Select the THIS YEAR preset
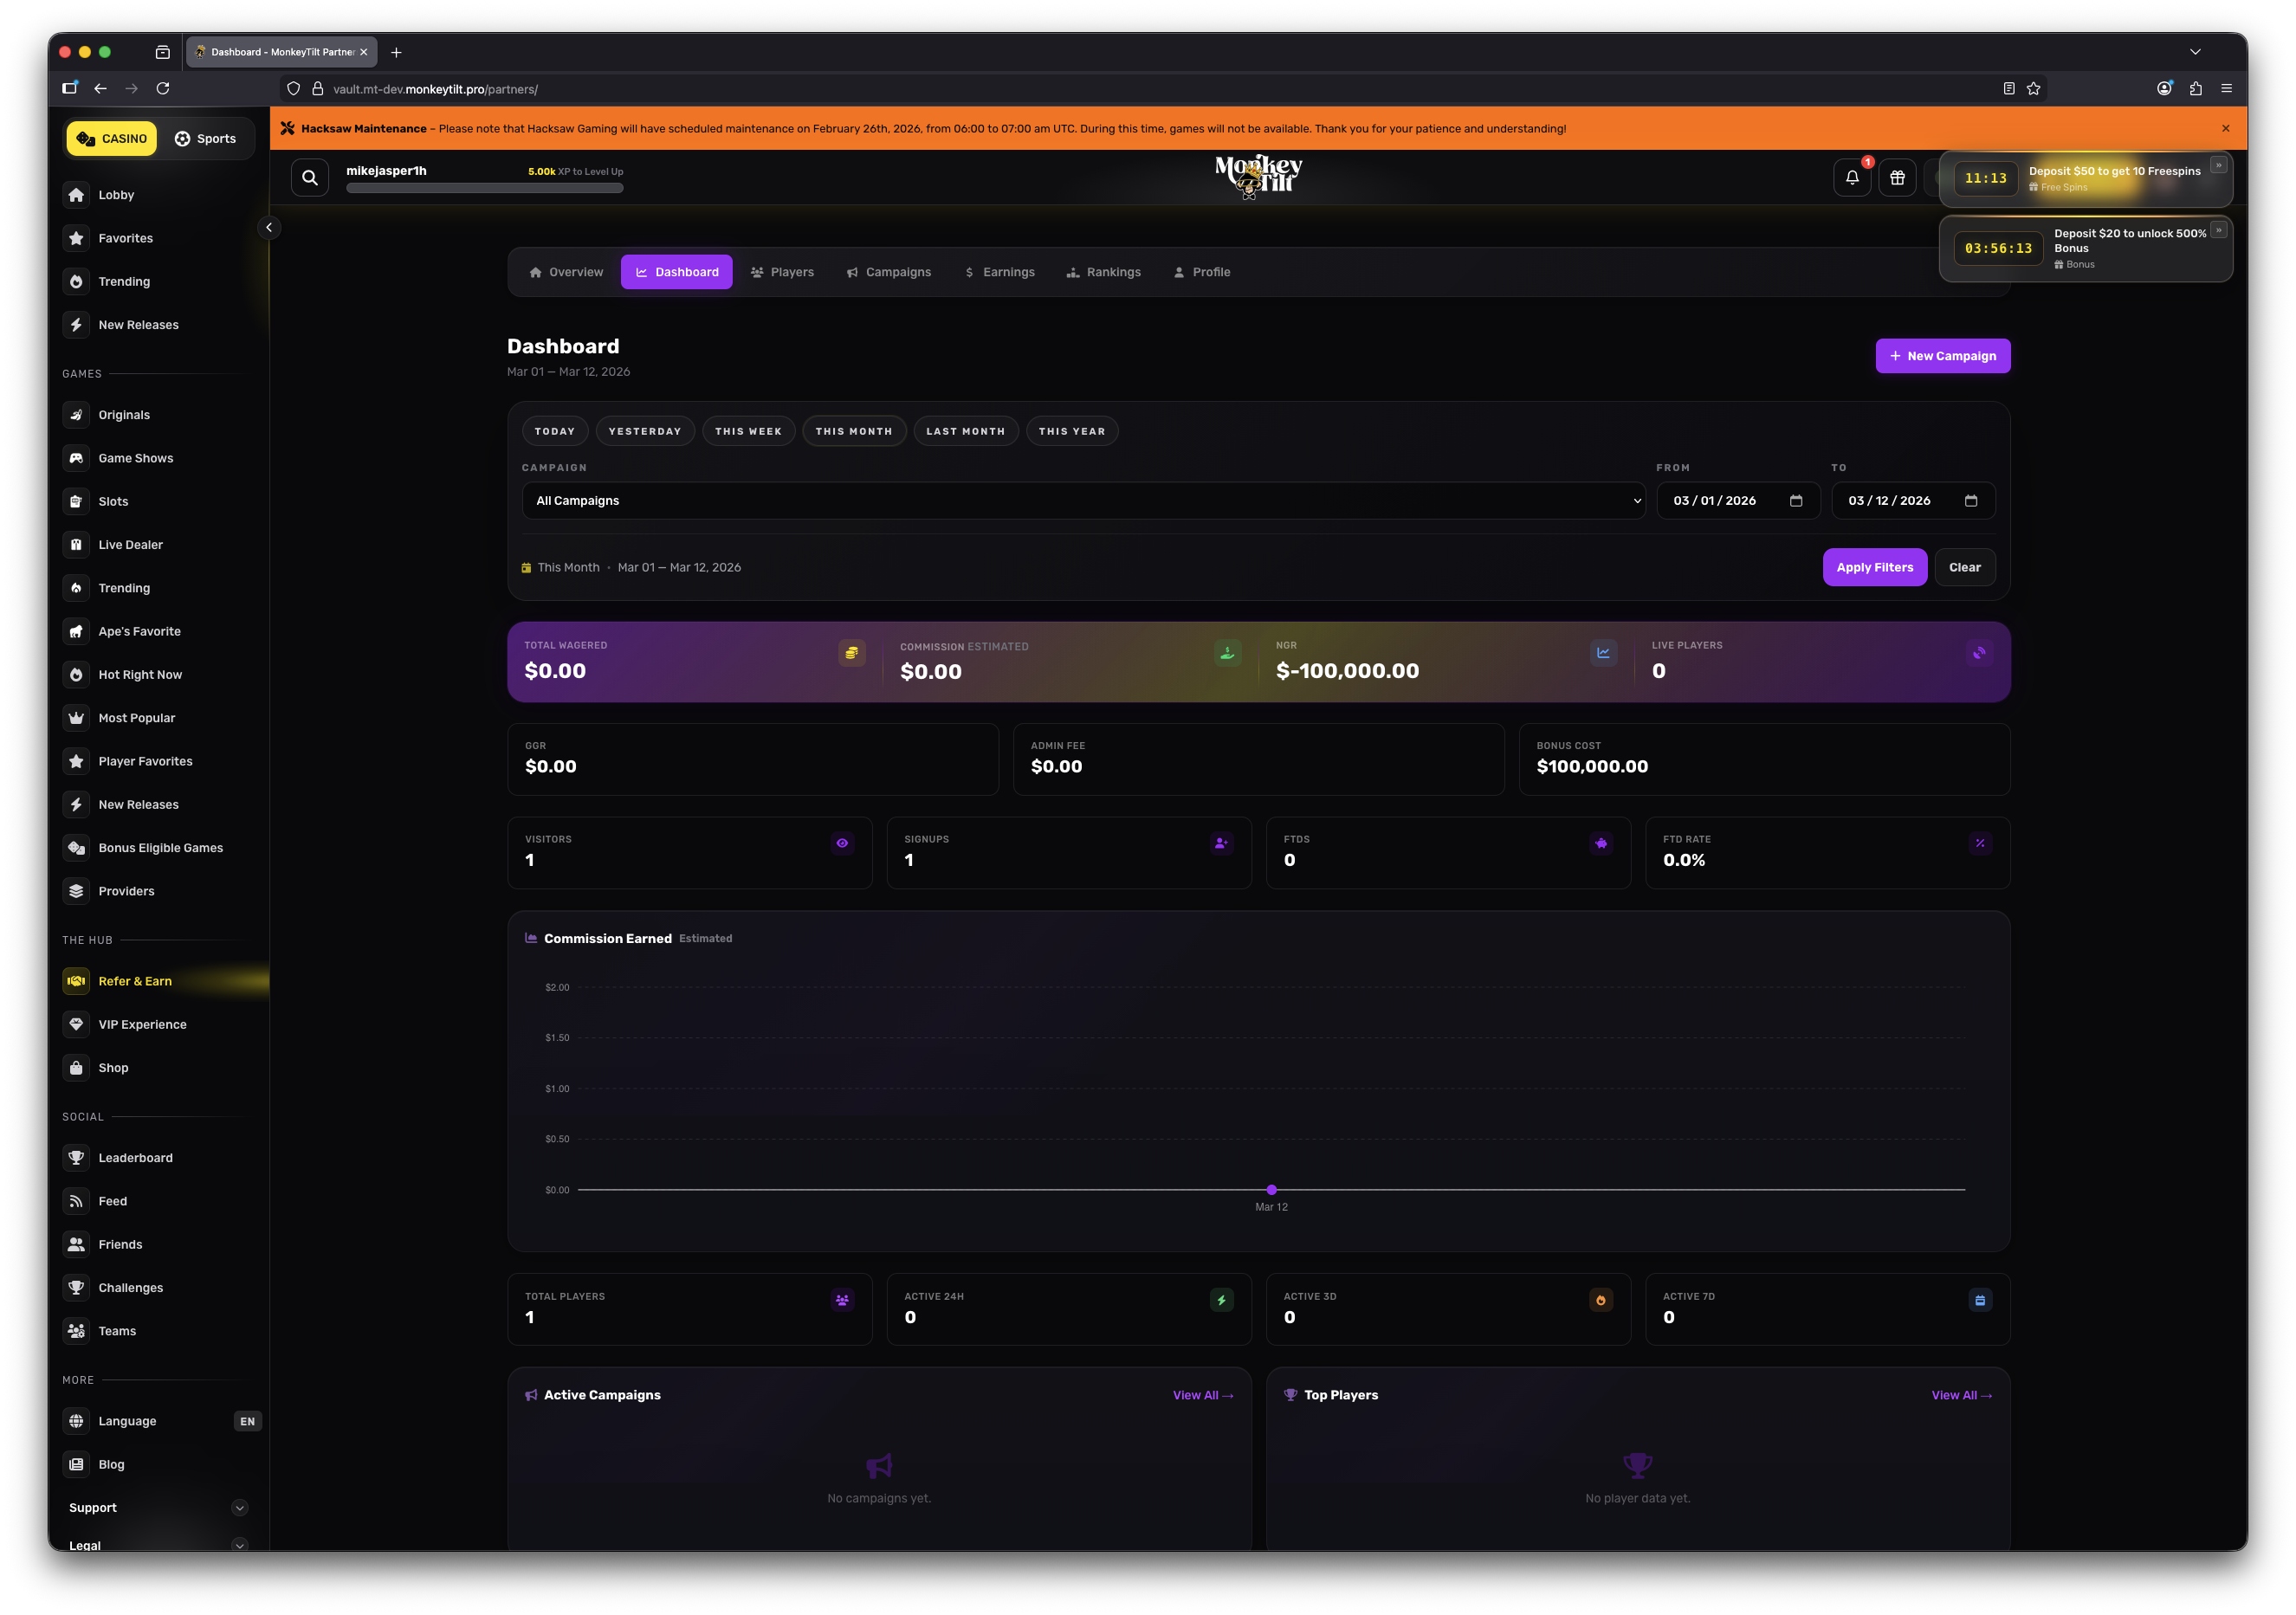 tap(1072, 431)
